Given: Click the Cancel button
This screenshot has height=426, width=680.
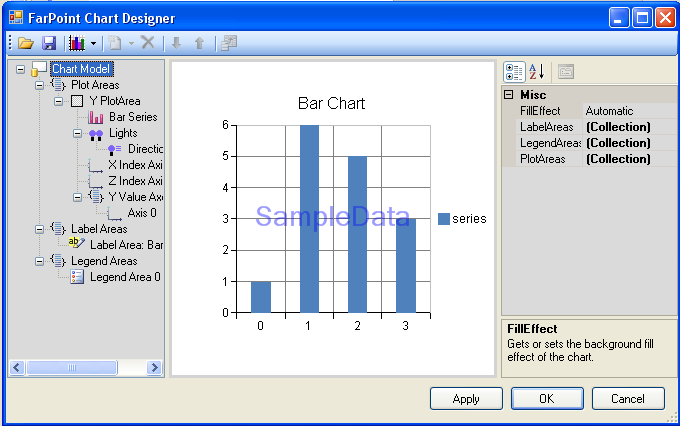Looking at the screenshot, I should coord(628,399).
